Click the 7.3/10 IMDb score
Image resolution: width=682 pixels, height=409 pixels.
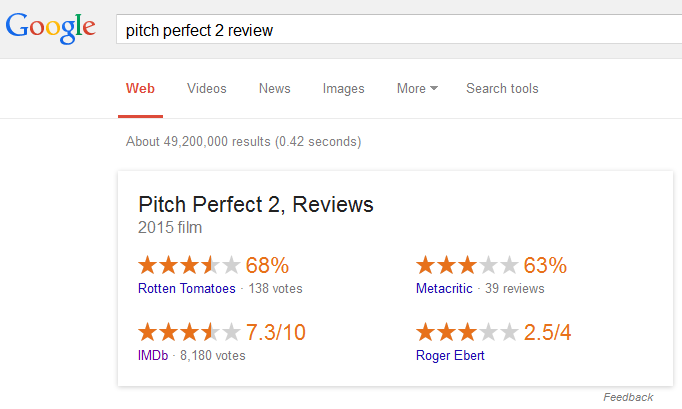[x=276, y=332]
